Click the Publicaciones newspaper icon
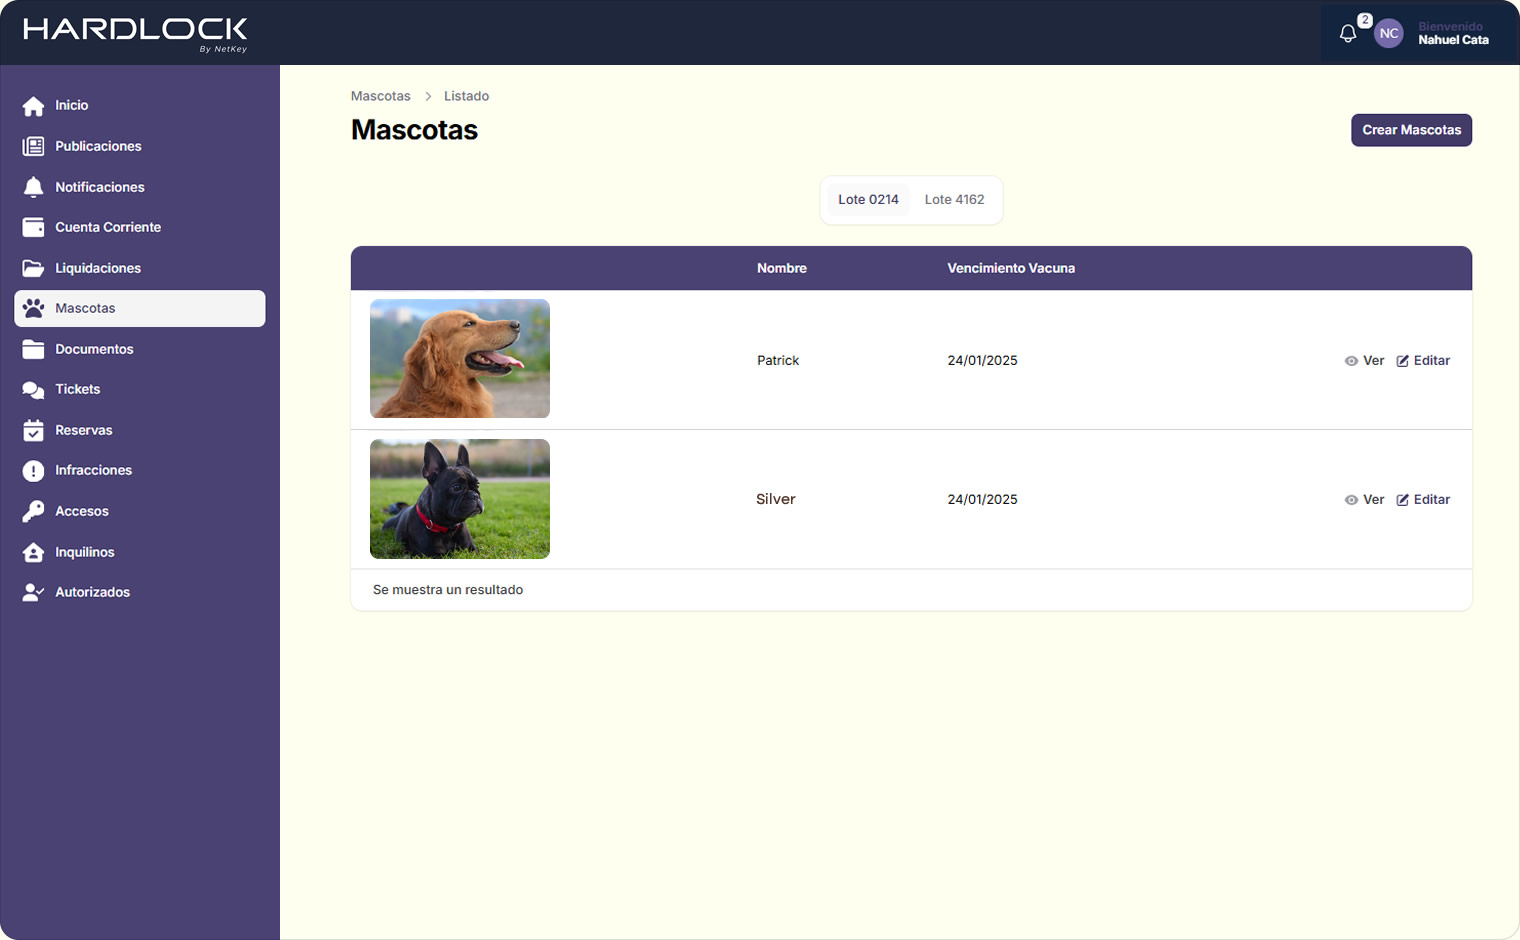Viewport: 1520px width, 940px height. [x=33, y=147]
